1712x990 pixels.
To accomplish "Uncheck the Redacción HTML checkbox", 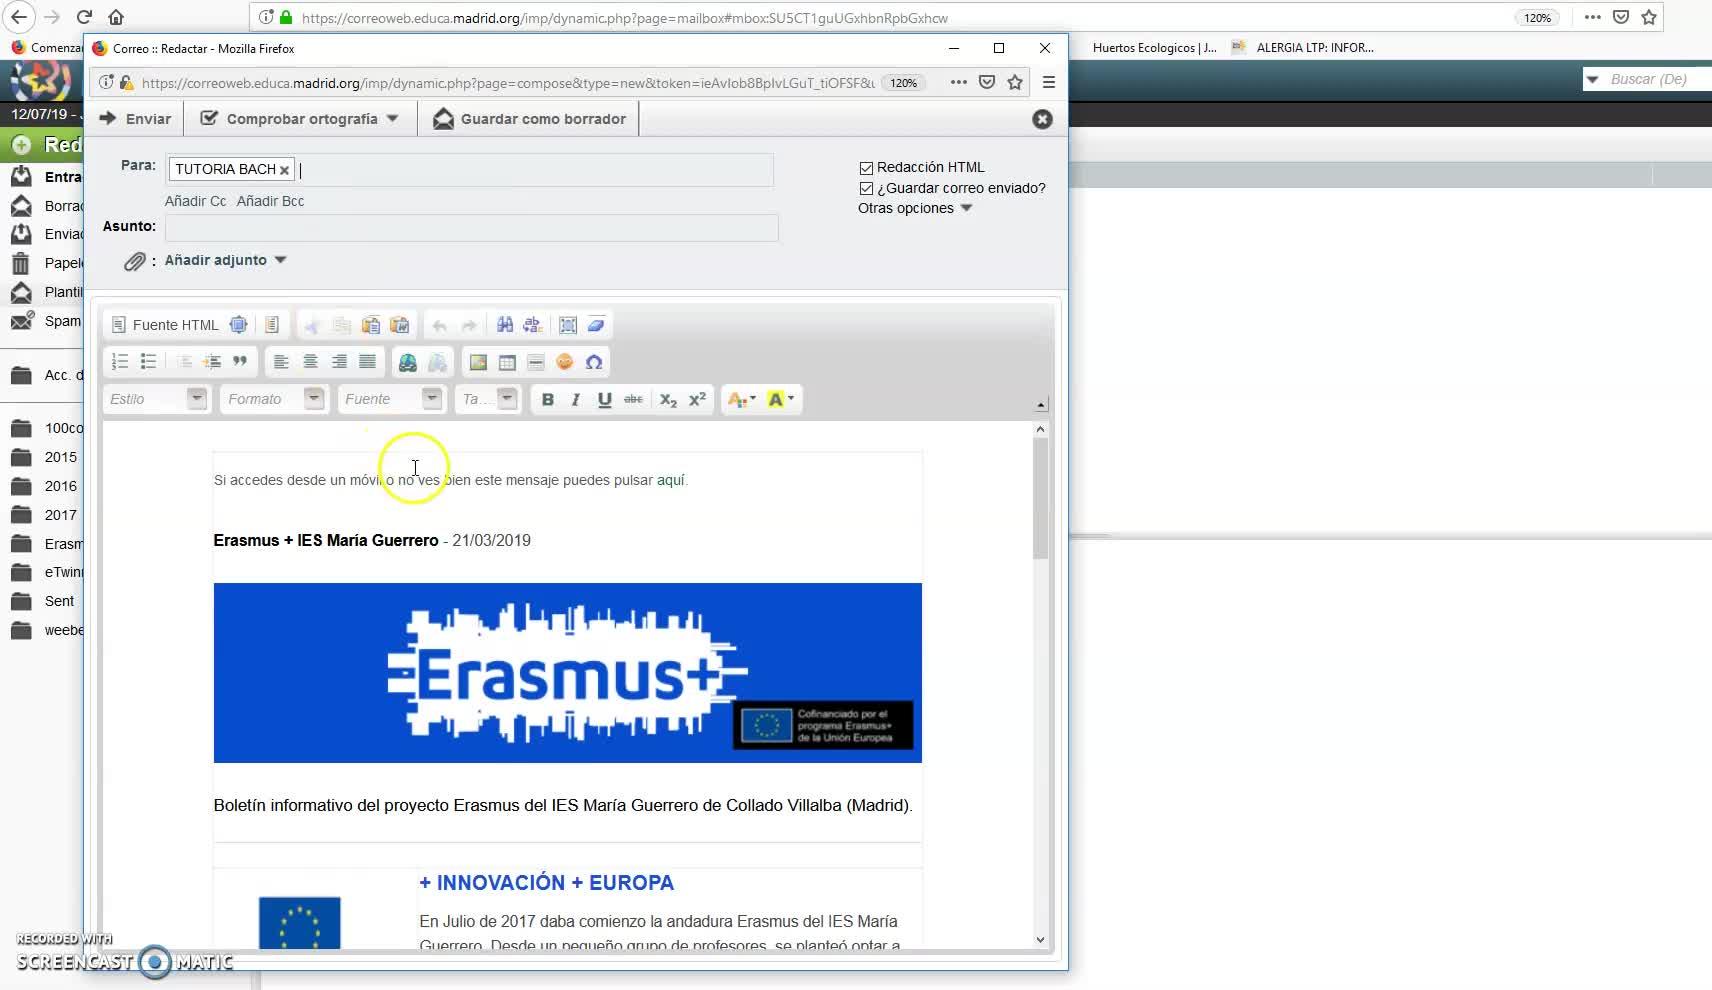I will (x=866, y=168).
